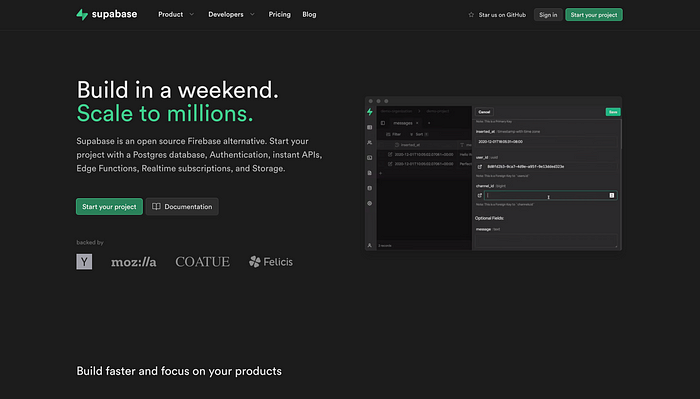Click the table editor icon in demo sidebar

point(370,127)
